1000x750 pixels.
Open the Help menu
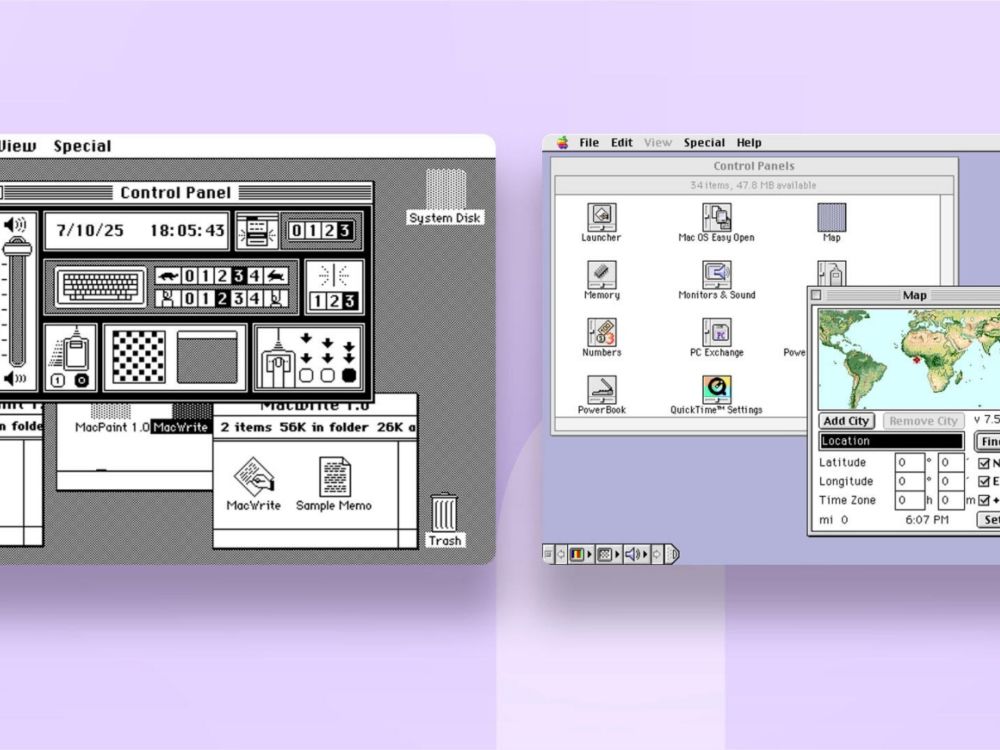tap(749, 143)
